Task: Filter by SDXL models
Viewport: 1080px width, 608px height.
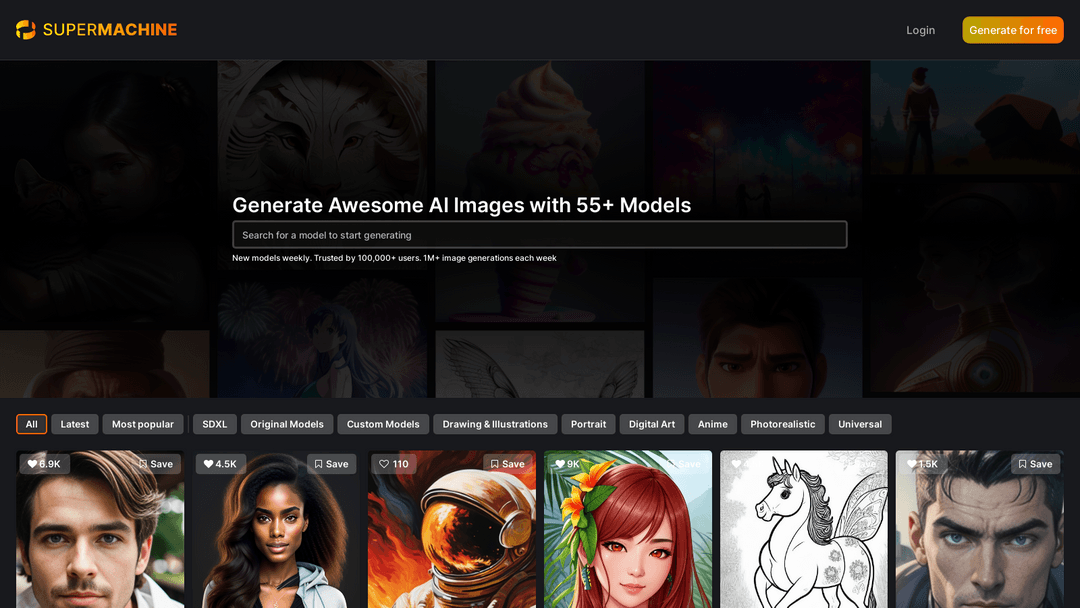Action: coord(214,424)
